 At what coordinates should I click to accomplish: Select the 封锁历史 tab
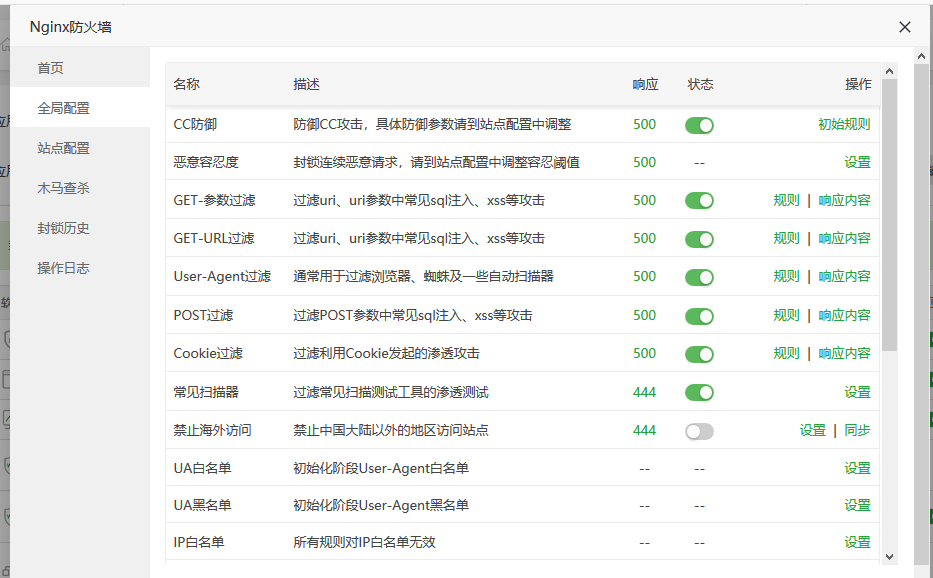64,228
